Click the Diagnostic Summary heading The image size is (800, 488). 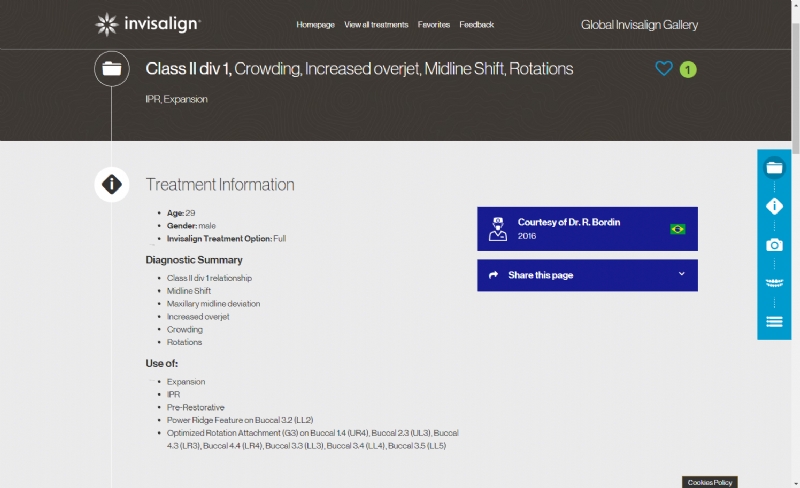point(194,260)
